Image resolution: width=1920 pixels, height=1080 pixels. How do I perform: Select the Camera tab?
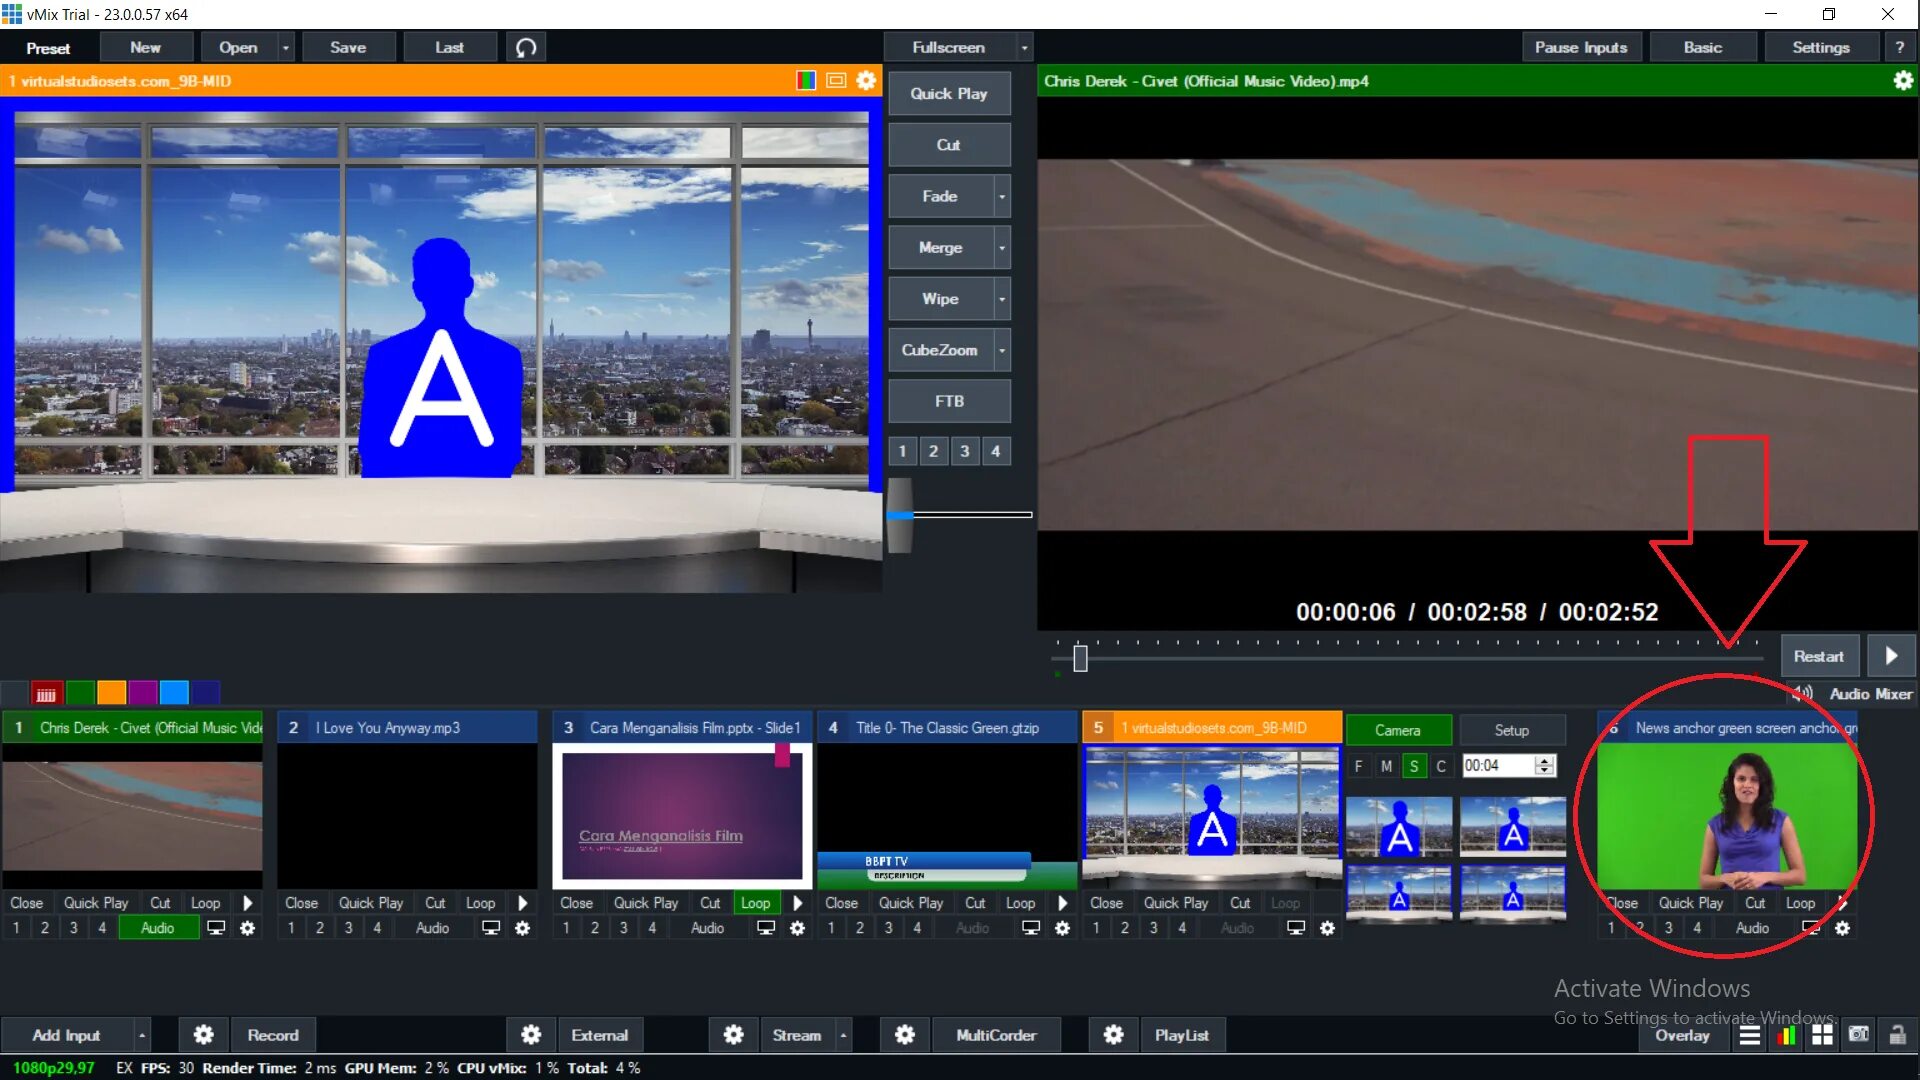click(x=1397, y=730)
